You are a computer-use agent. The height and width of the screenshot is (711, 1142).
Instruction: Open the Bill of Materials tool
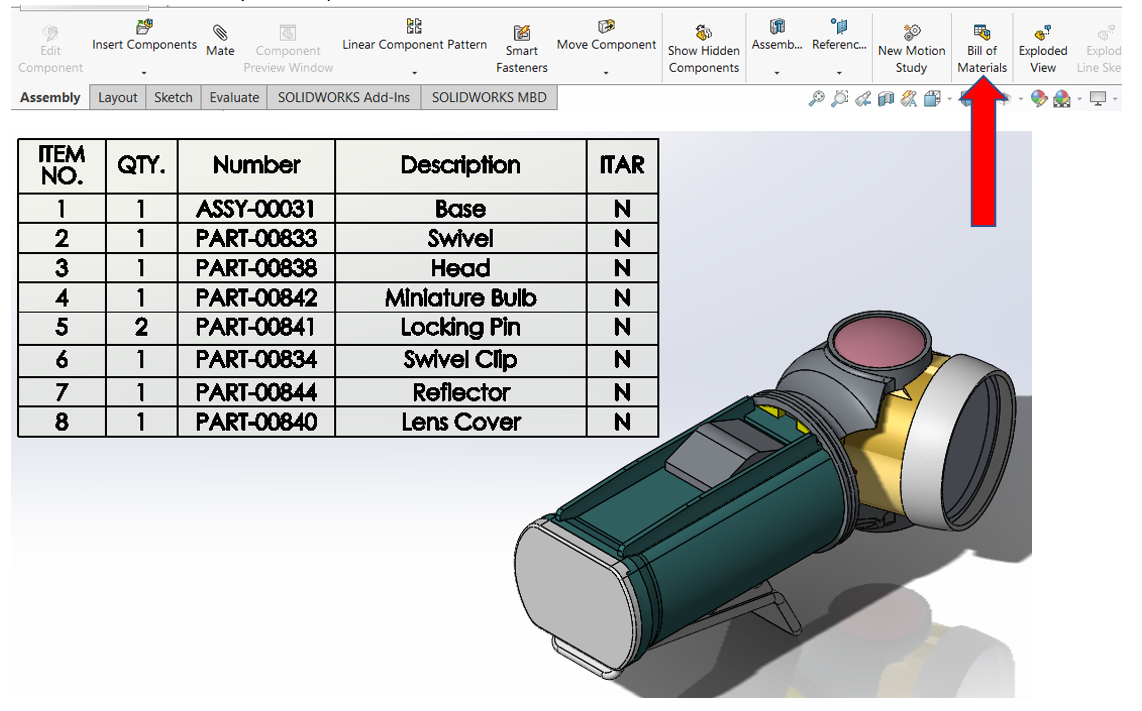tap(982, 47)
